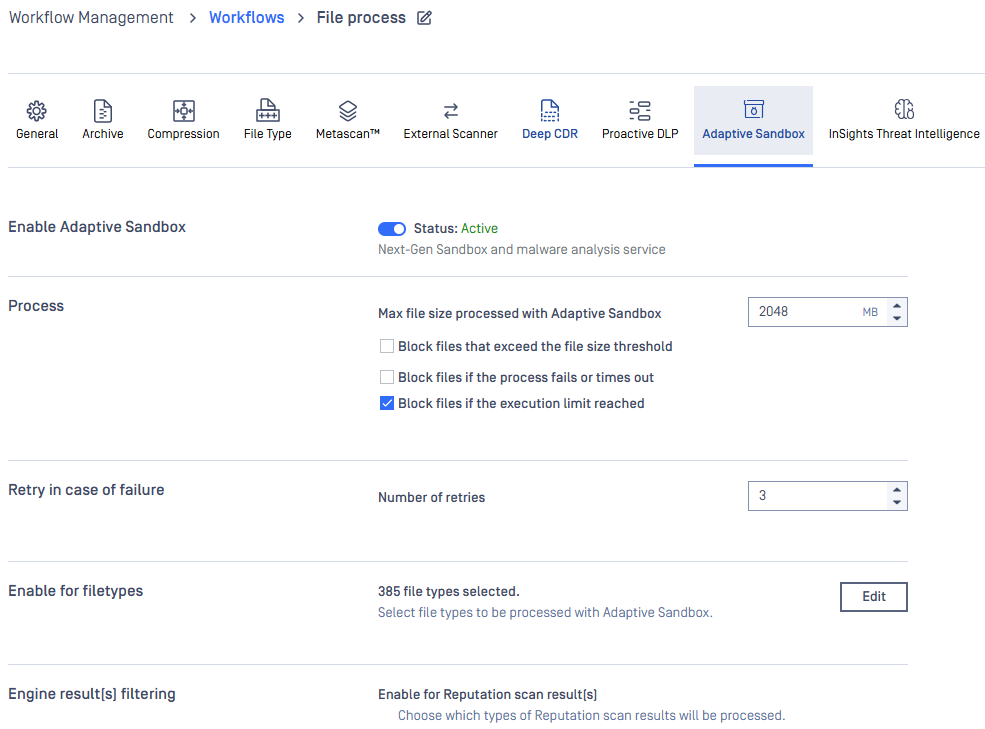Go to the Workflows breadcrumb link
Viewport: 985px width, 729px height.
click(246, 18)
